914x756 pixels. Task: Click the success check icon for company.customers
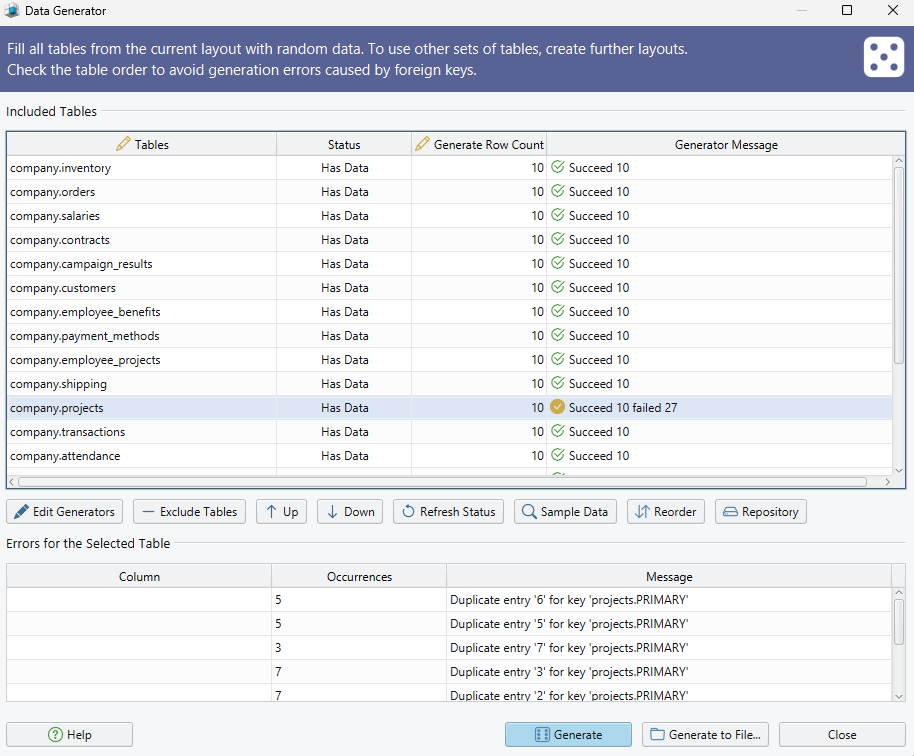click(x=558, y=287)
